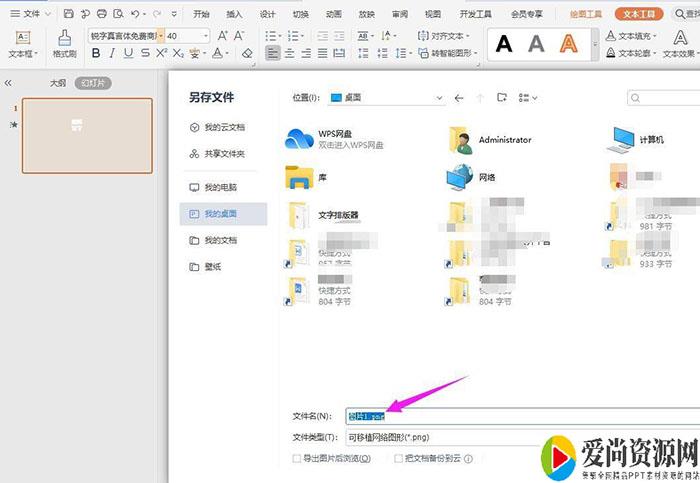Enable the 导出图片后浏览 checkbox

click(x=296, y=458)
